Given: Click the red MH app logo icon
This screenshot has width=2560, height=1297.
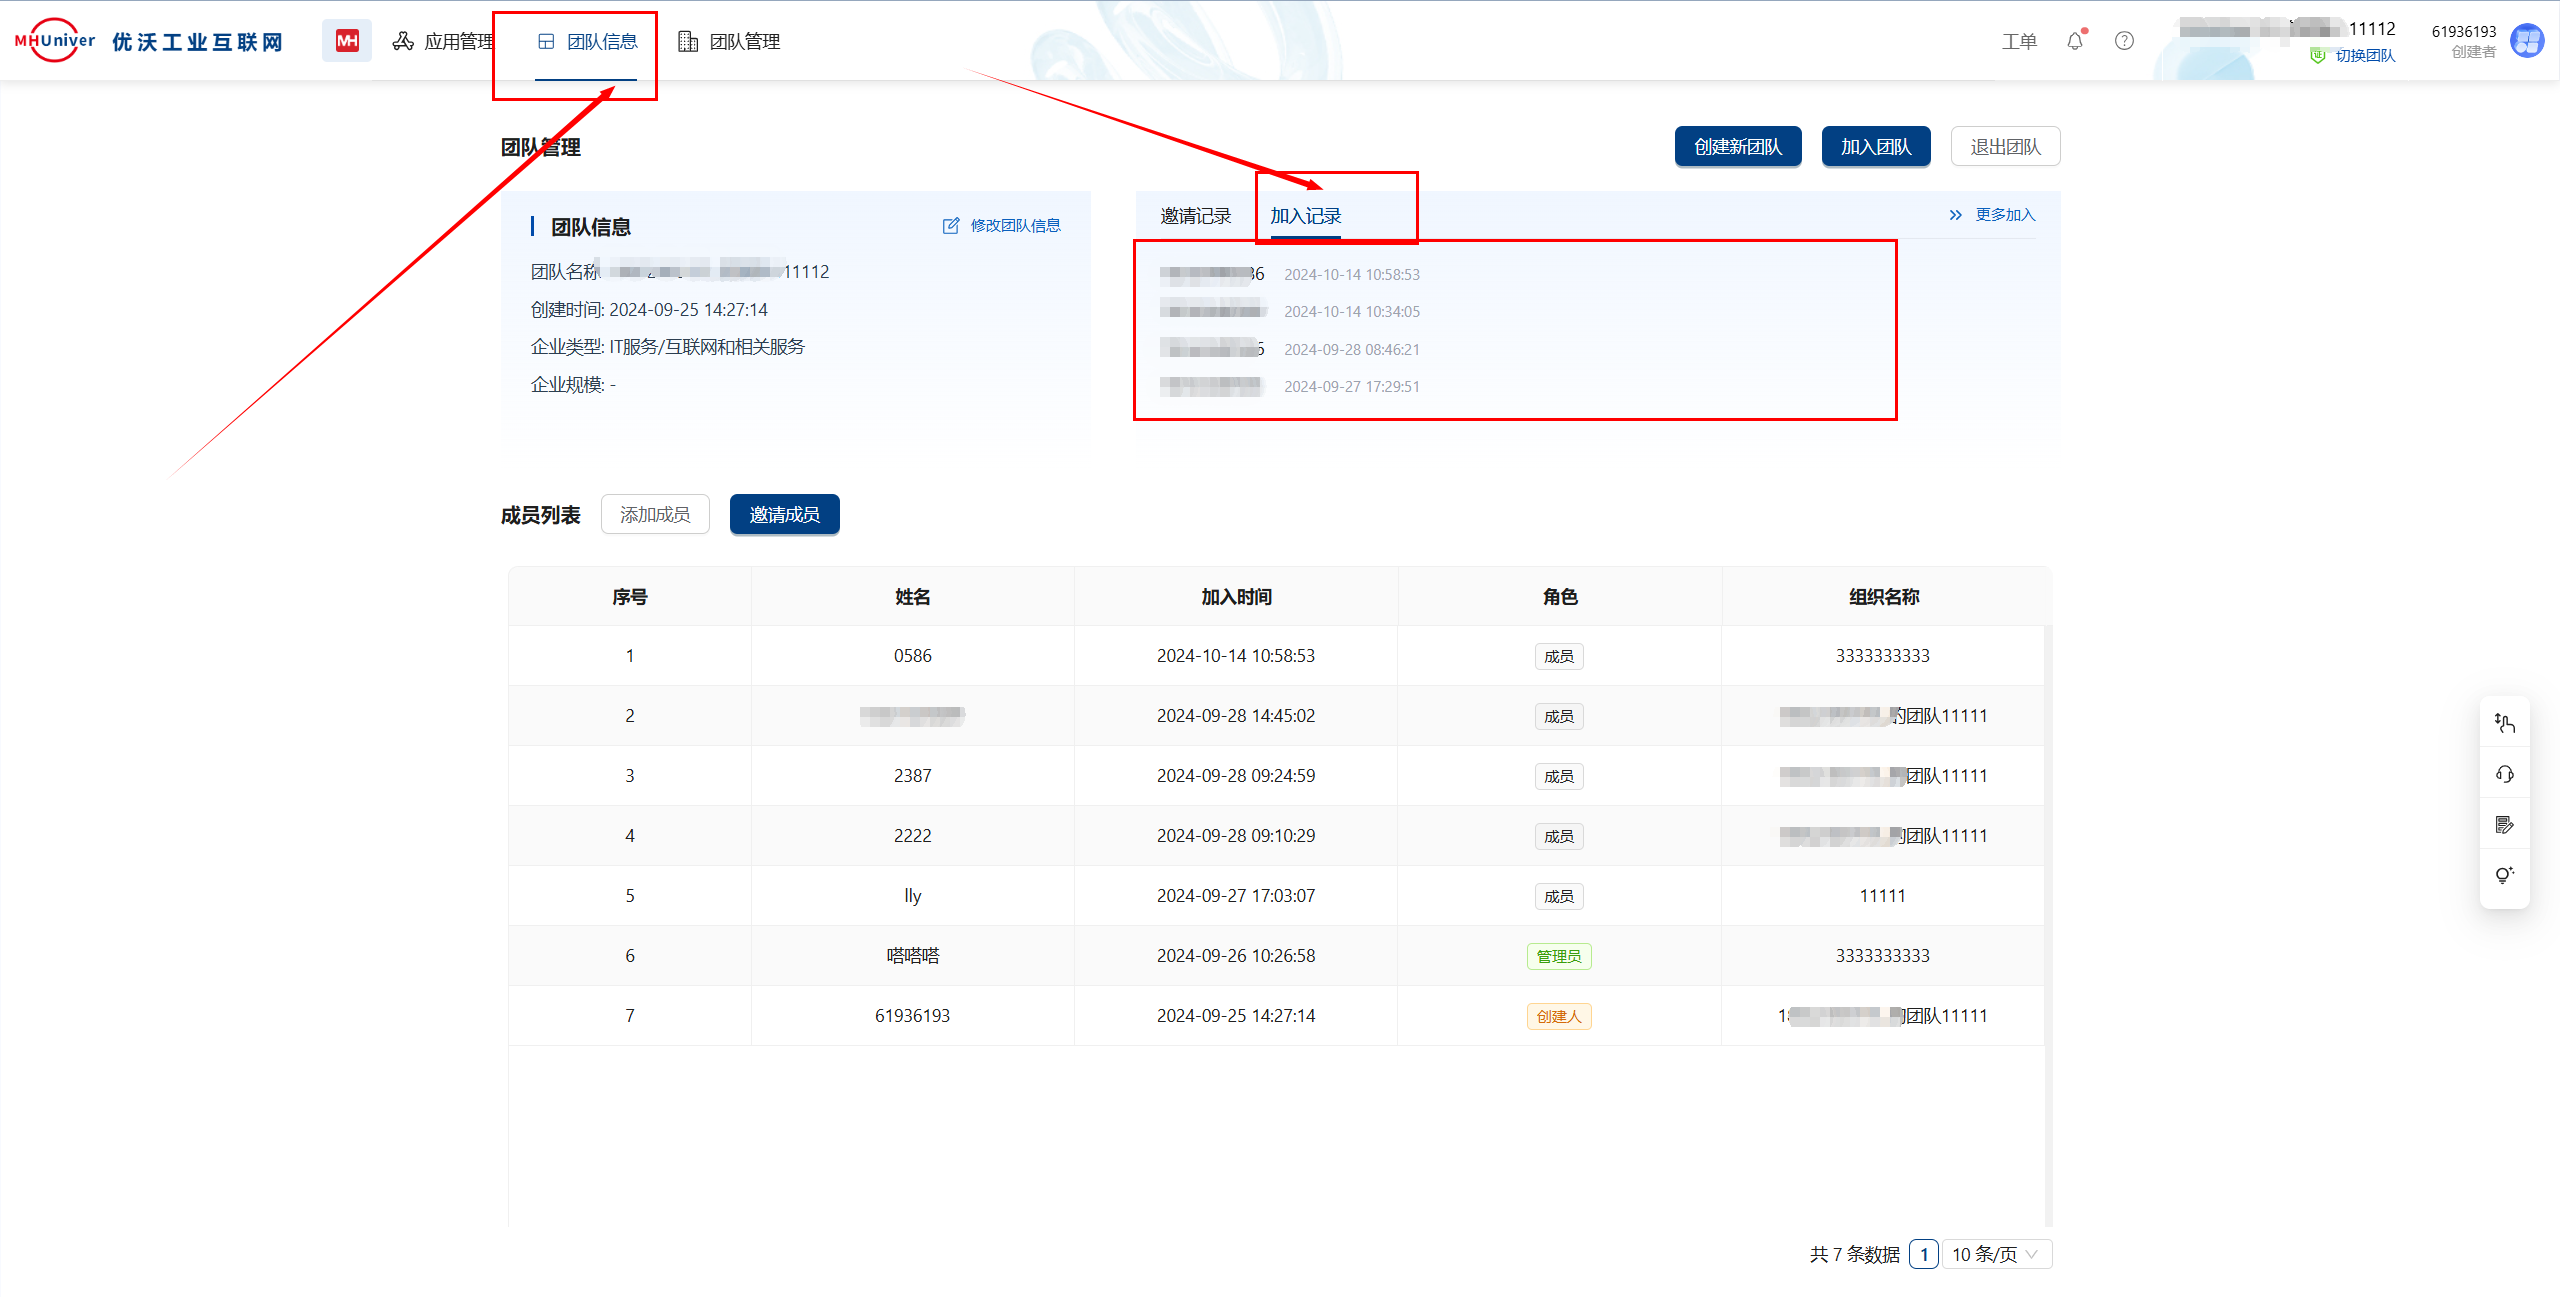Looking at the screenshot, I should 346,41.
